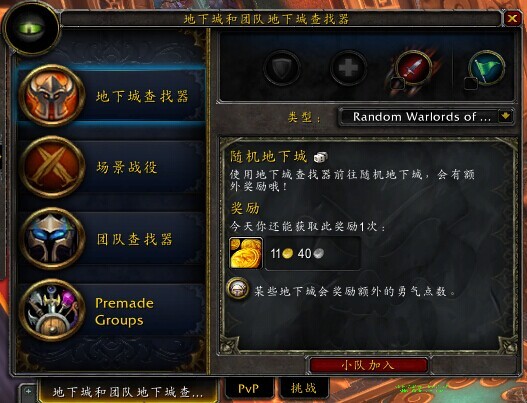Viewport: 527px width, 403px height.
Task: Select the tank role shield icon
Action: tap(282, 68)
